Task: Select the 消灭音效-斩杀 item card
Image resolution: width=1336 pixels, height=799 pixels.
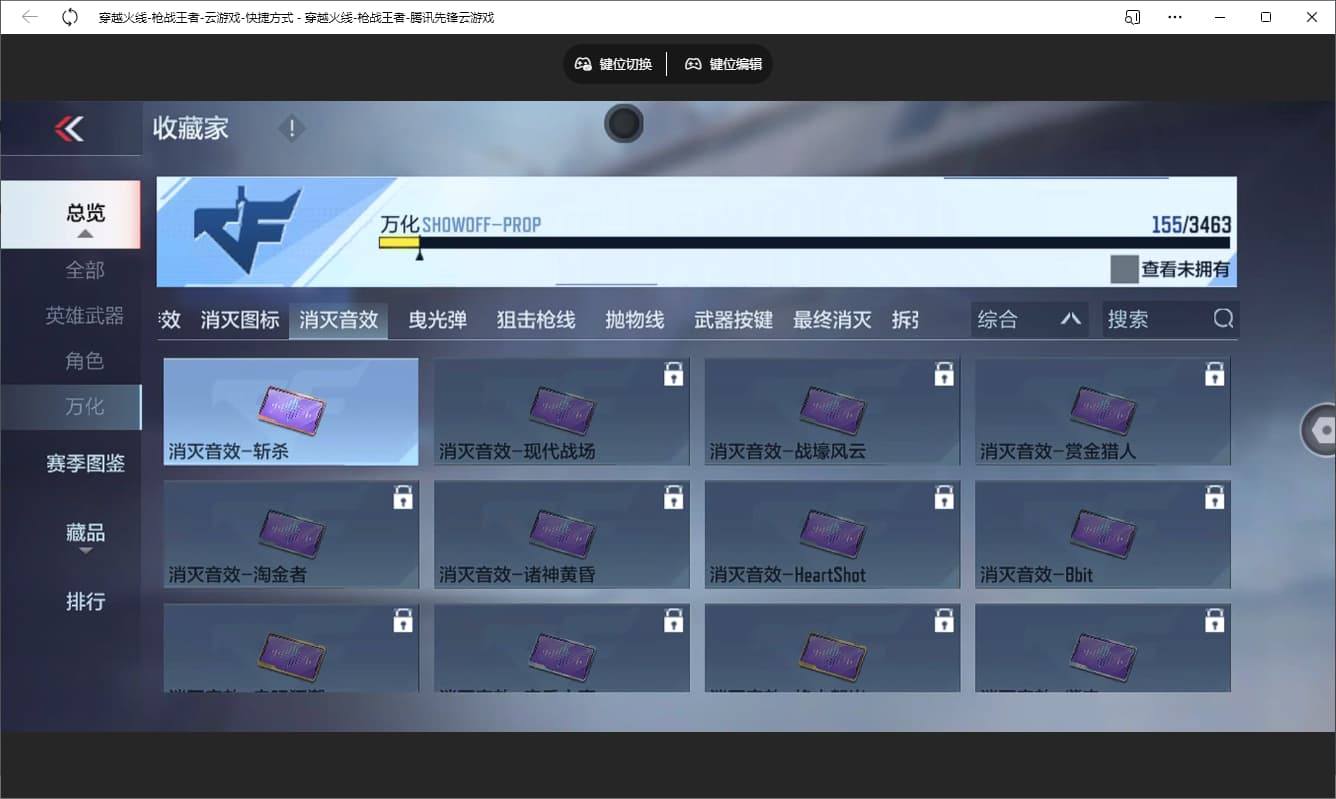Action: [291, 410]
